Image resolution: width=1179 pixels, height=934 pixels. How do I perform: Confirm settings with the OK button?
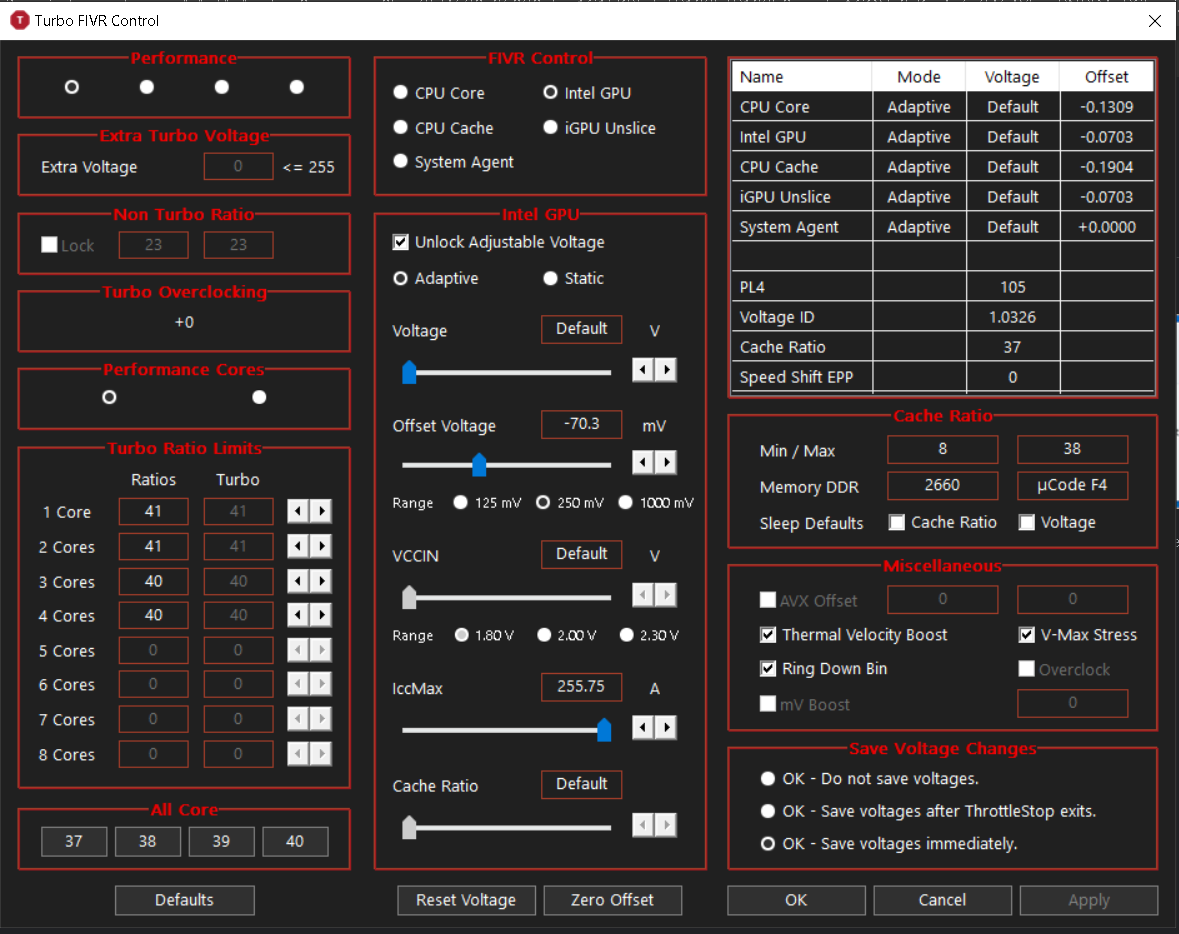[796, 900]
